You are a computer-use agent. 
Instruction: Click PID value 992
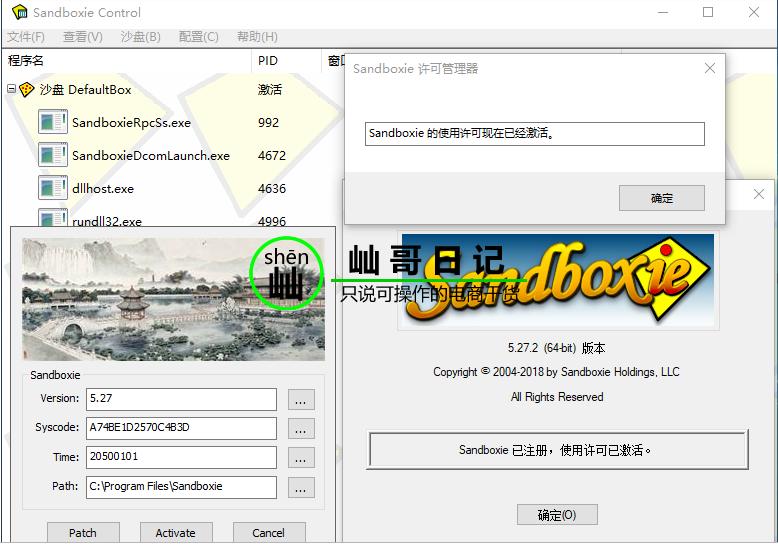coord(268,123)
